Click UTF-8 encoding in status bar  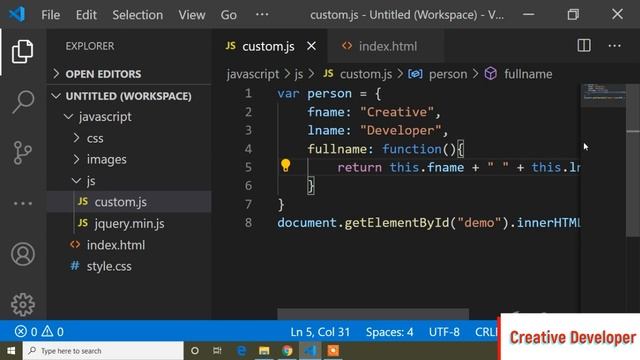click(x=444, y=332)
